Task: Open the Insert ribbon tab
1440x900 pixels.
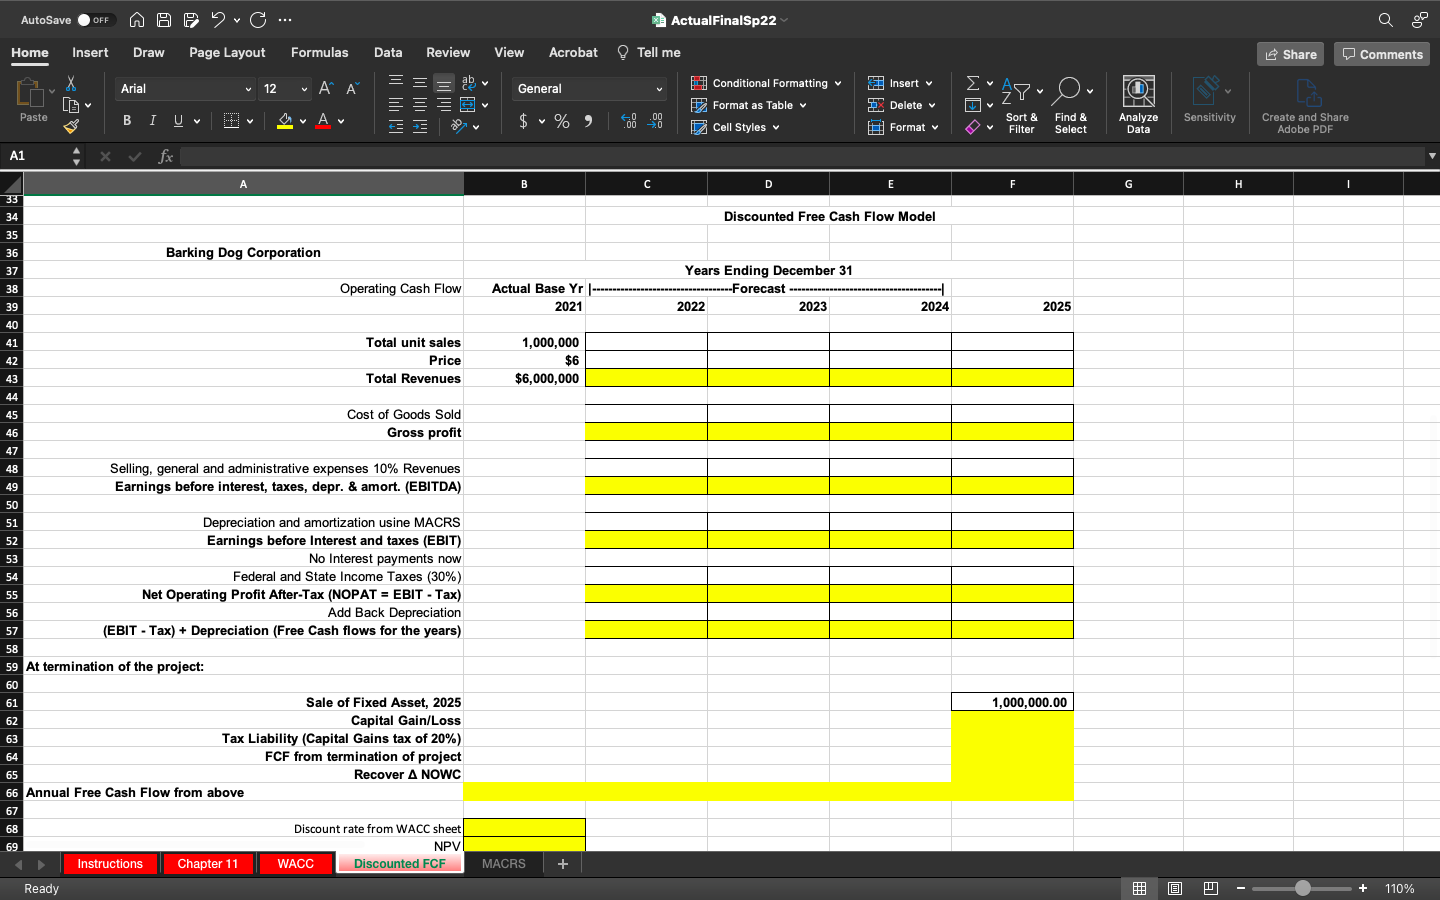Action: (90, 53)
